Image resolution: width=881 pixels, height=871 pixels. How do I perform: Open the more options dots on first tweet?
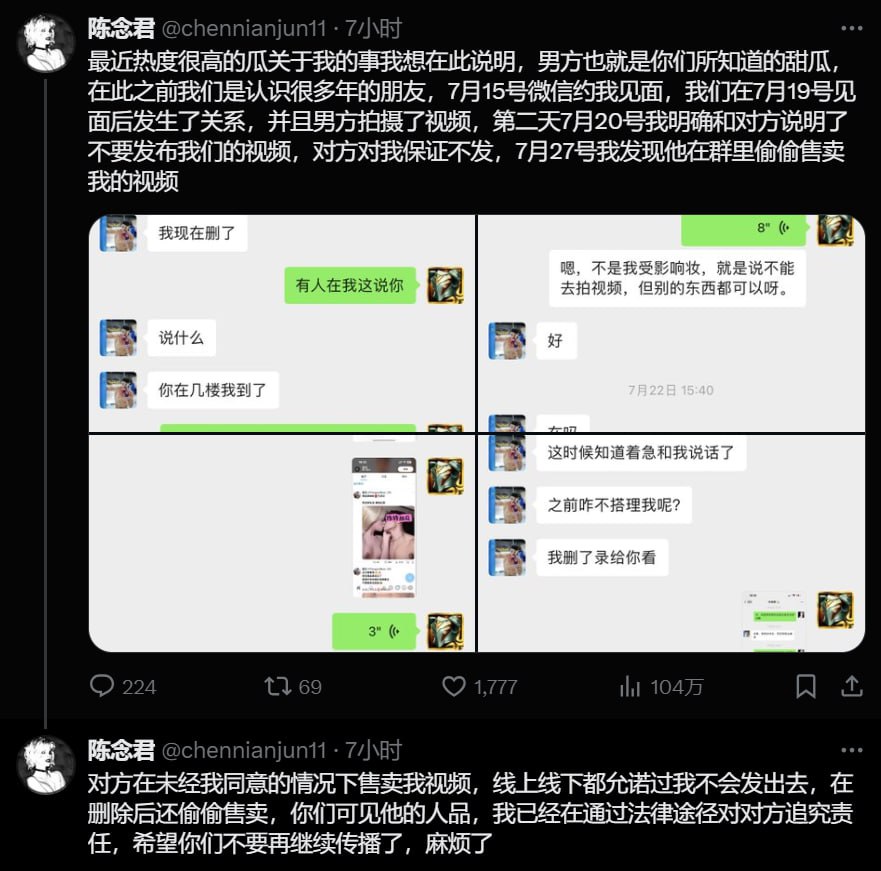pyautogui.click(x=852, y=28)
